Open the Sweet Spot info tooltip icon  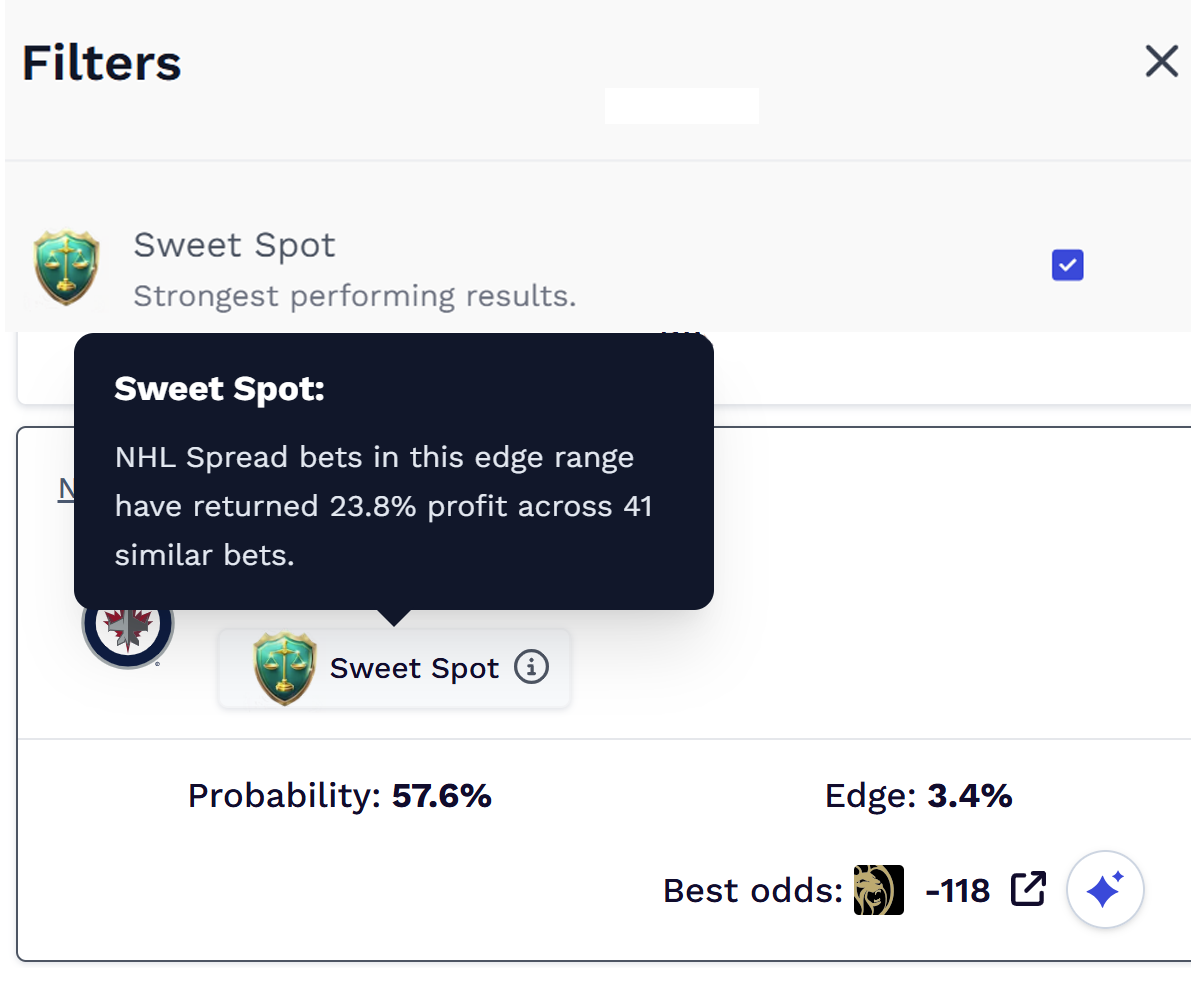533,667
